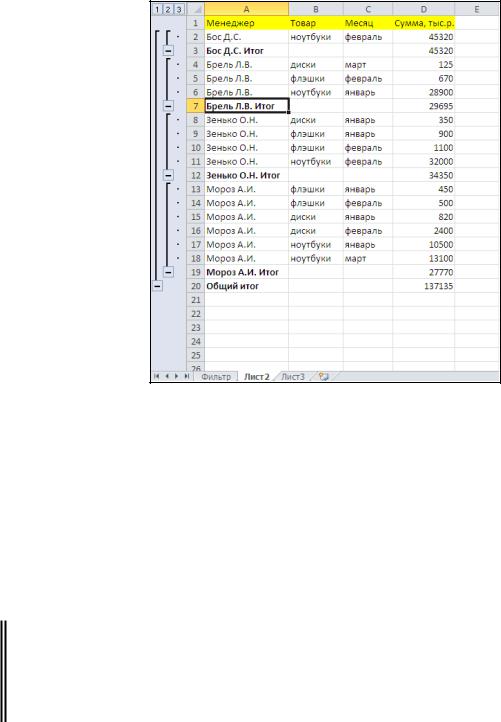
Task: Select value 2400 in column D
Action: click(x=424, y=231)
